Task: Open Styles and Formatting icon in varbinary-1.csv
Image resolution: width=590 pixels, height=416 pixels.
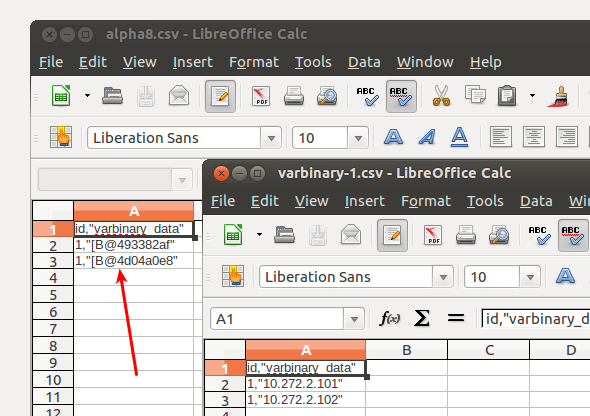Action: 233,276
